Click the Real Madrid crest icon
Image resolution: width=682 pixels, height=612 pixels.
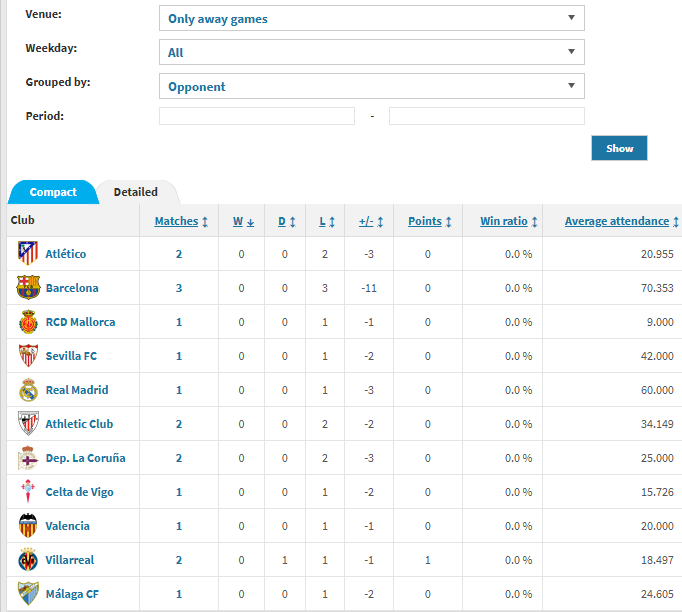28,390
